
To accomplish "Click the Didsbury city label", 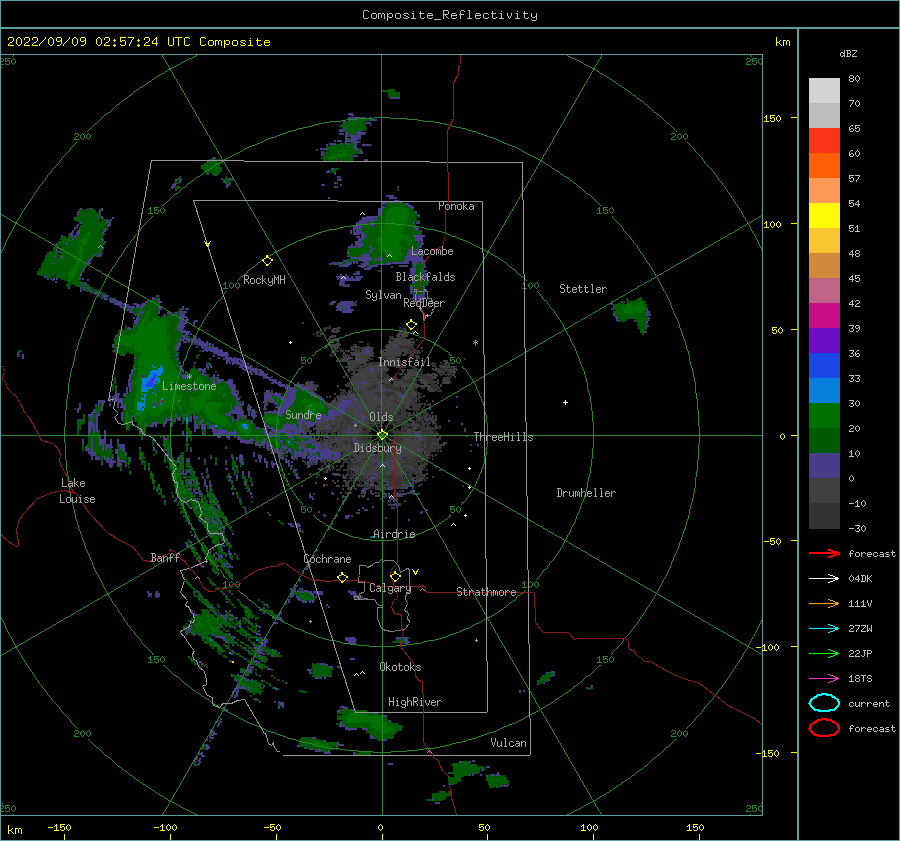I will 377,448.
